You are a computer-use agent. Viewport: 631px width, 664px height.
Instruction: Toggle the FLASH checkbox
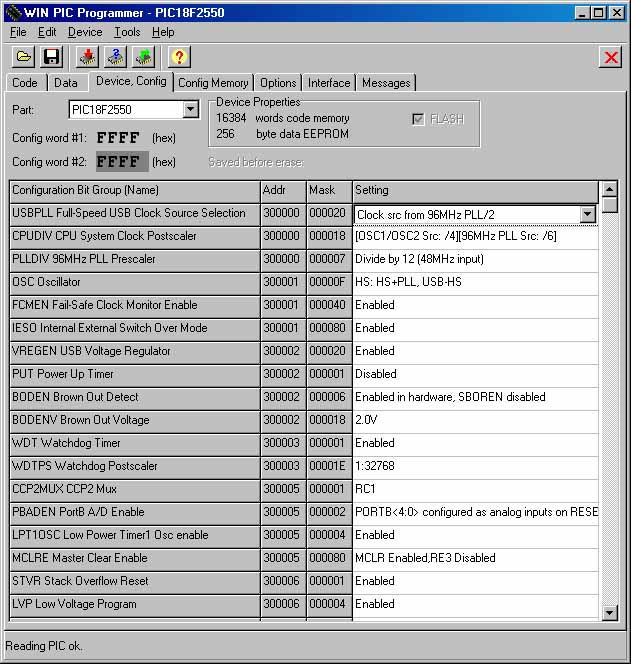tap(418, 119)
